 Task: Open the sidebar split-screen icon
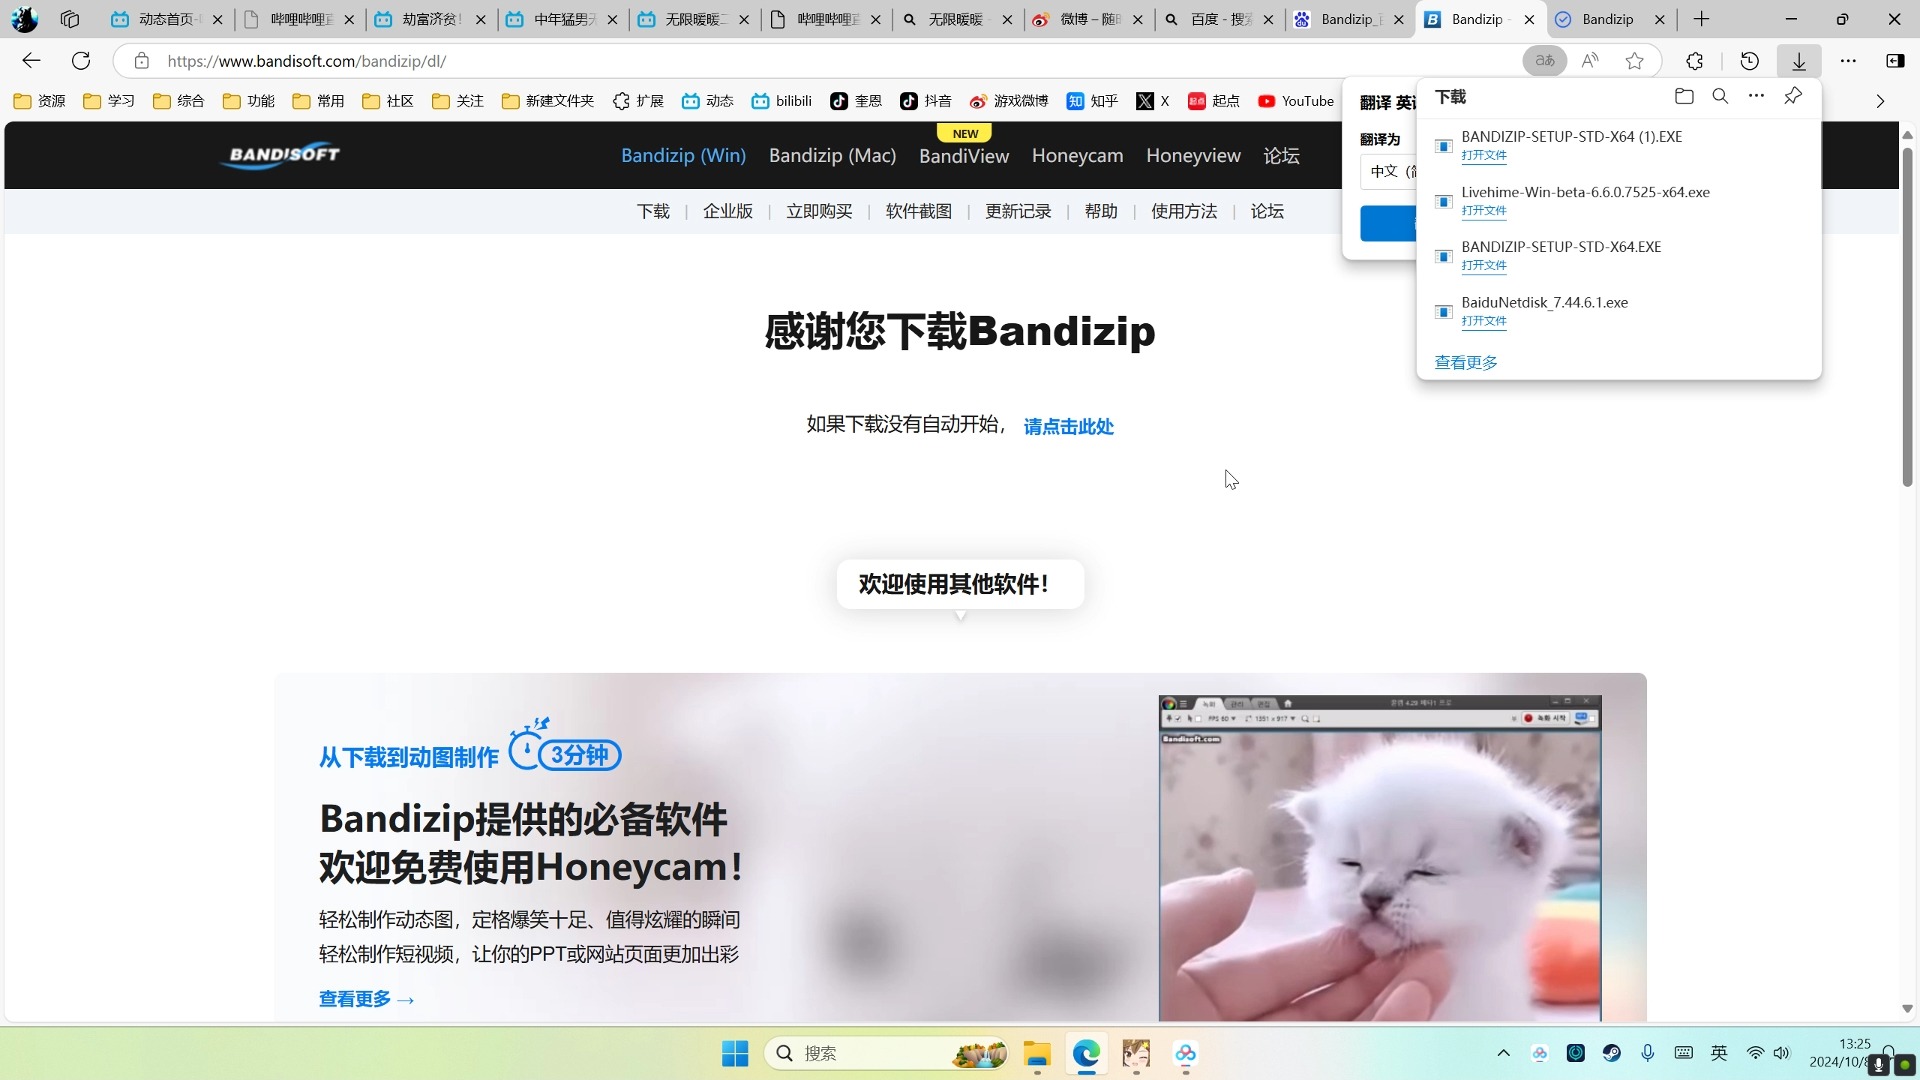pyautogui.click(x=1895, y=61)
